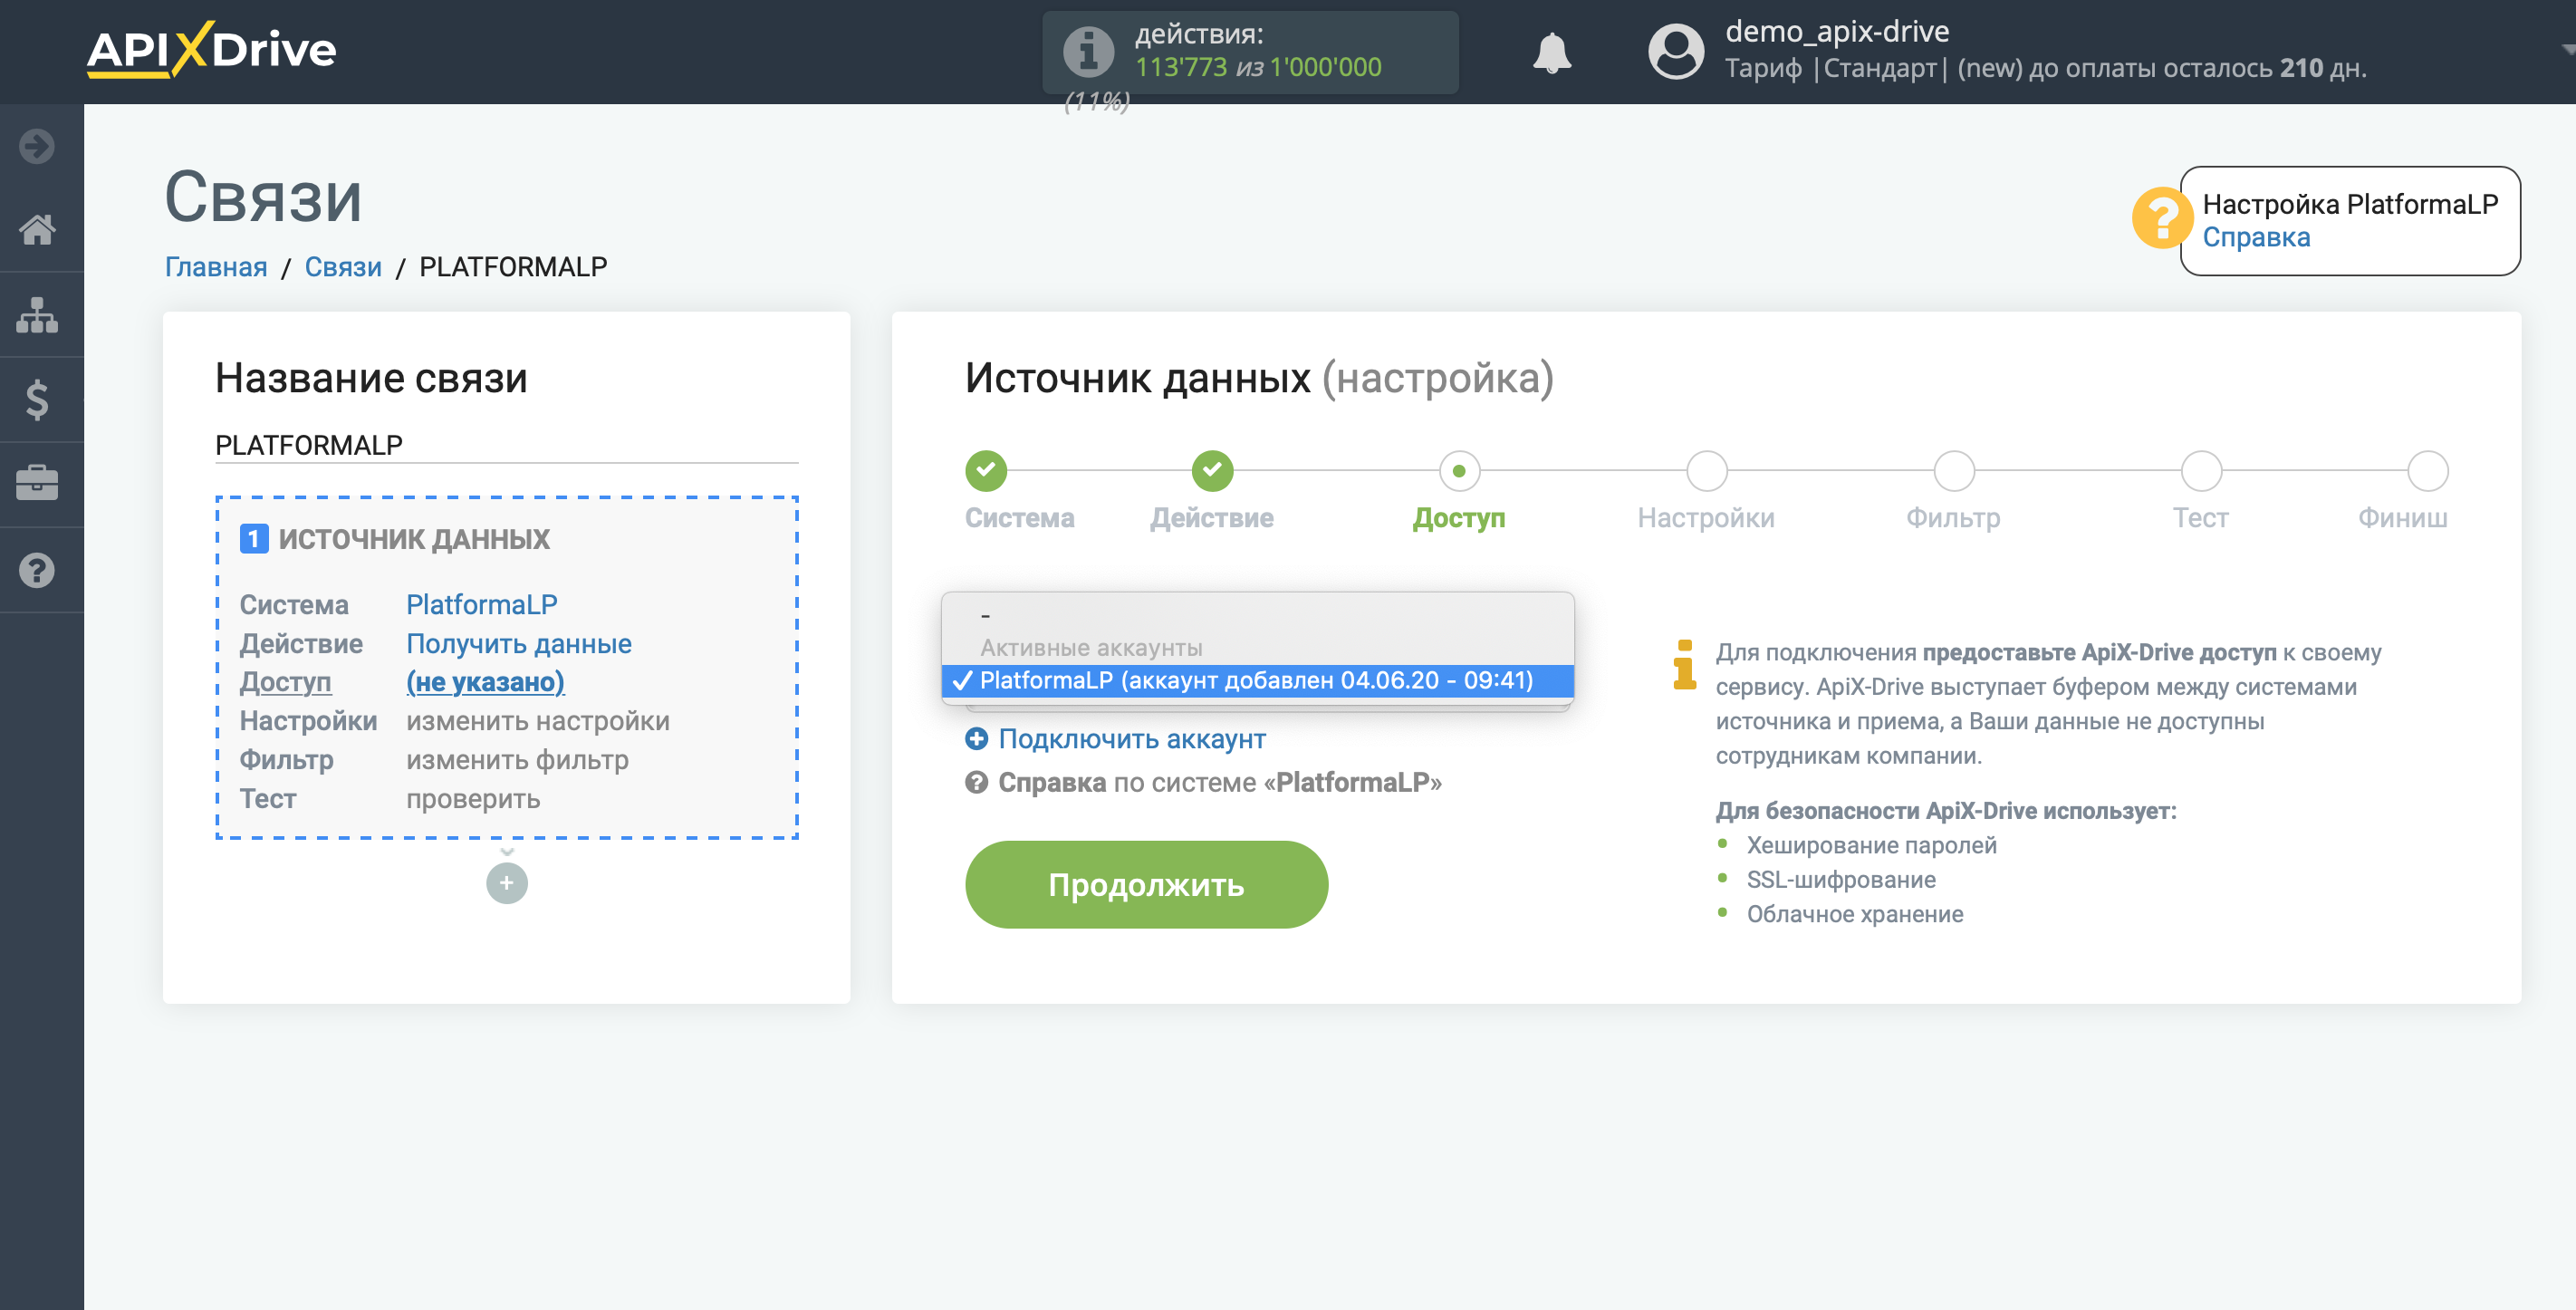Edit connection name field PLATFORMALP
The width and height of the screenshot is (2576, 1310).
click(506, 445)
